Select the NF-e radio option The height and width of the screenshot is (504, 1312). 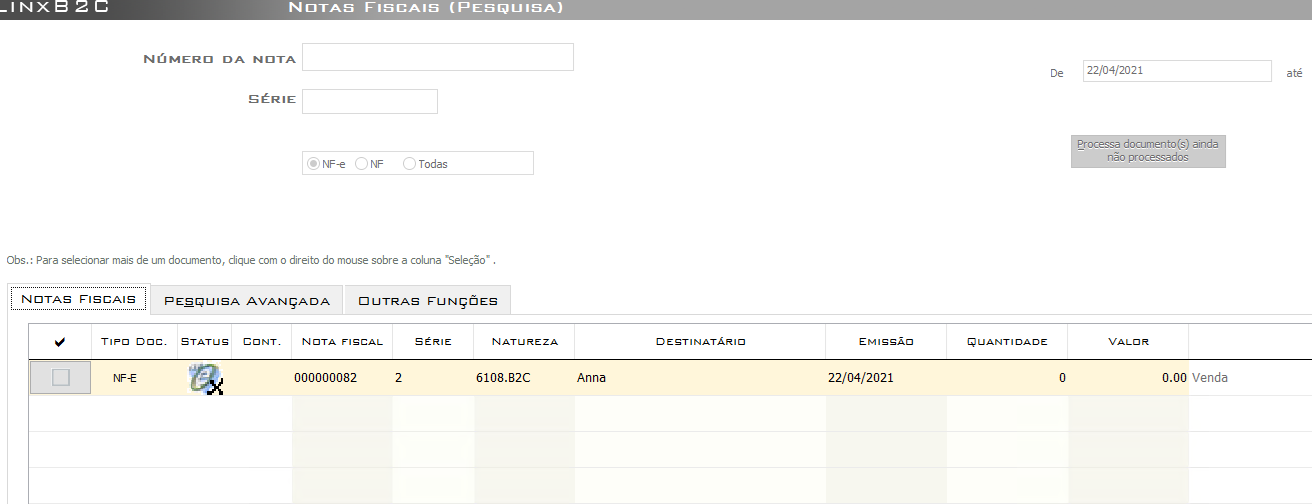tap(314, 164)
